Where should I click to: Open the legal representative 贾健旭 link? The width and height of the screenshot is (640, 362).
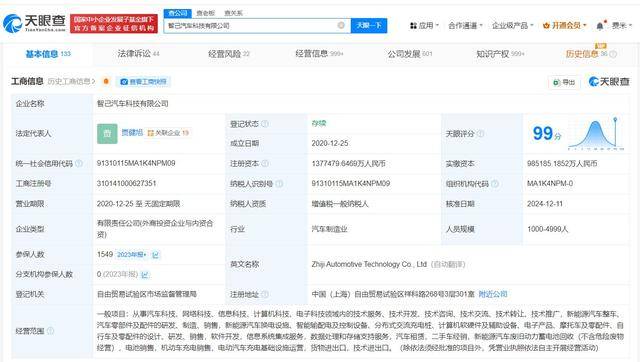132,133
